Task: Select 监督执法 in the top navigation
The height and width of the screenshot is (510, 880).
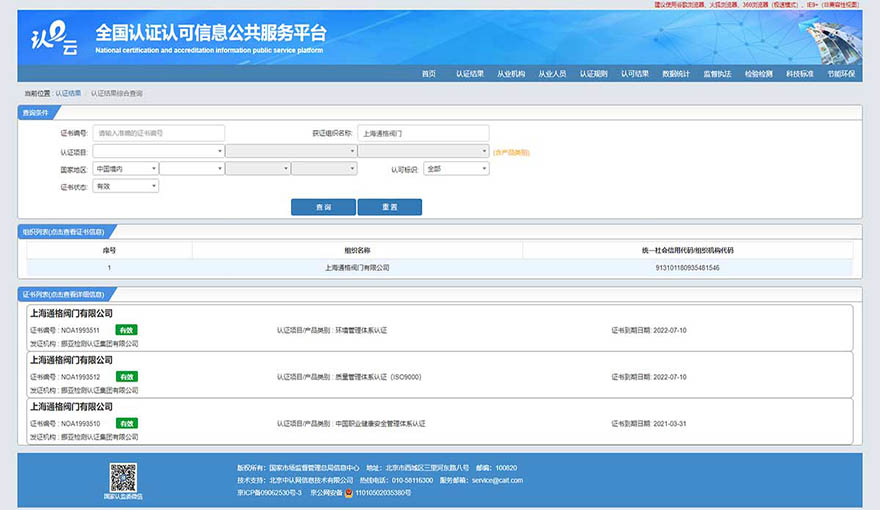Action: pos(717,74)
